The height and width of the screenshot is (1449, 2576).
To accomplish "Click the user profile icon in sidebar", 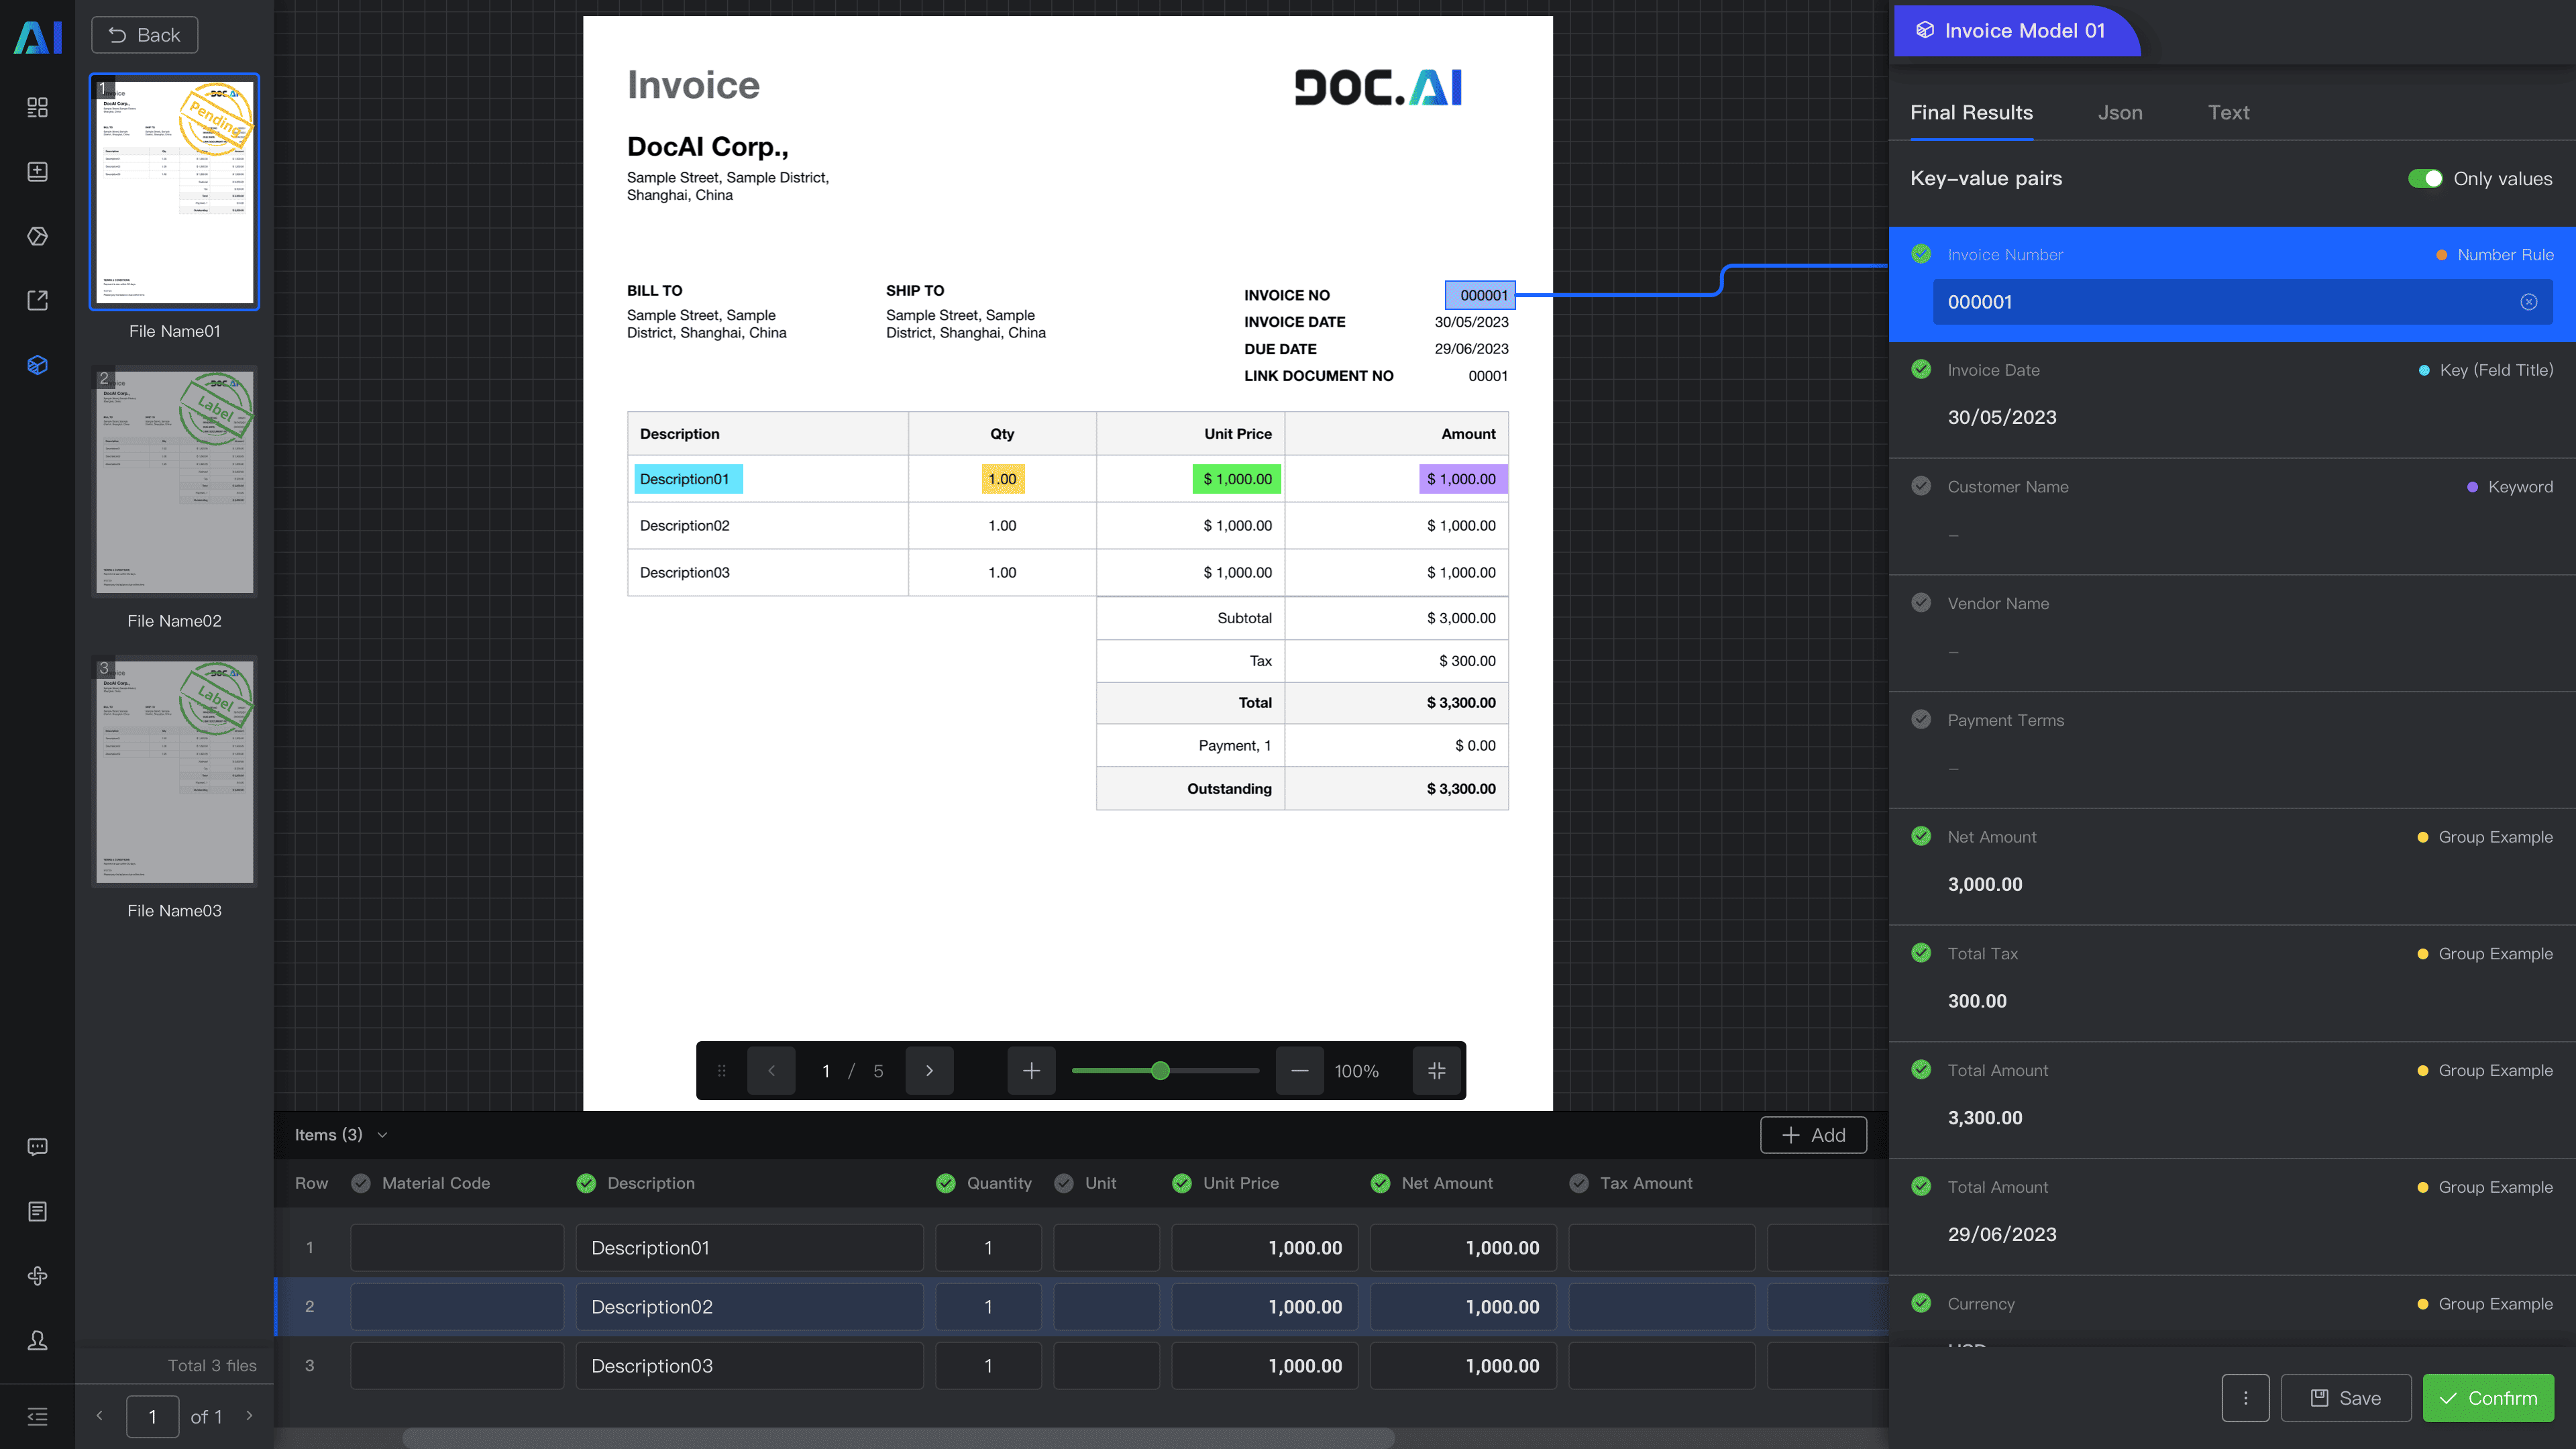I will 37,1340.
